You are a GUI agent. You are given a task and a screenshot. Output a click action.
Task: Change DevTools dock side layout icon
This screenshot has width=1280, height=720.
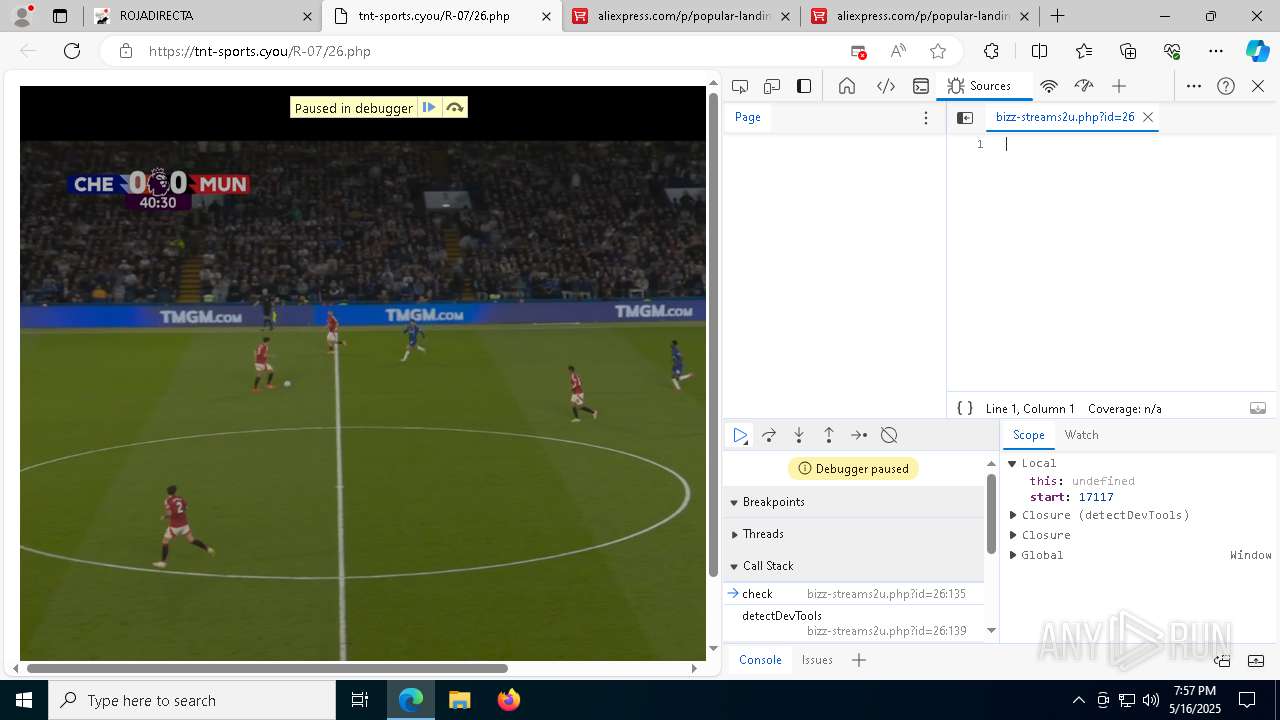[x=804, y=86]
